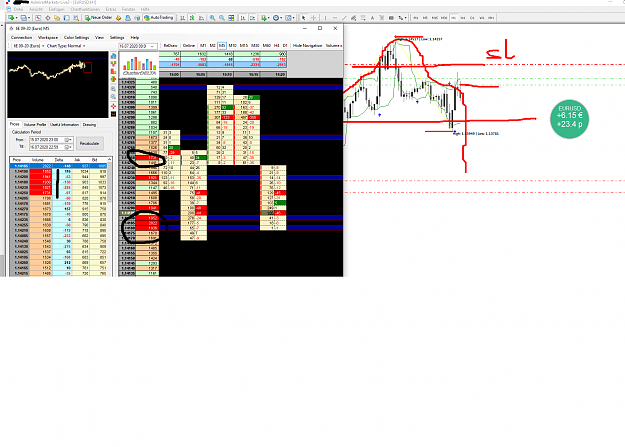Open the Drawing tab
This screenshot has height=447, width=625.
89,124
